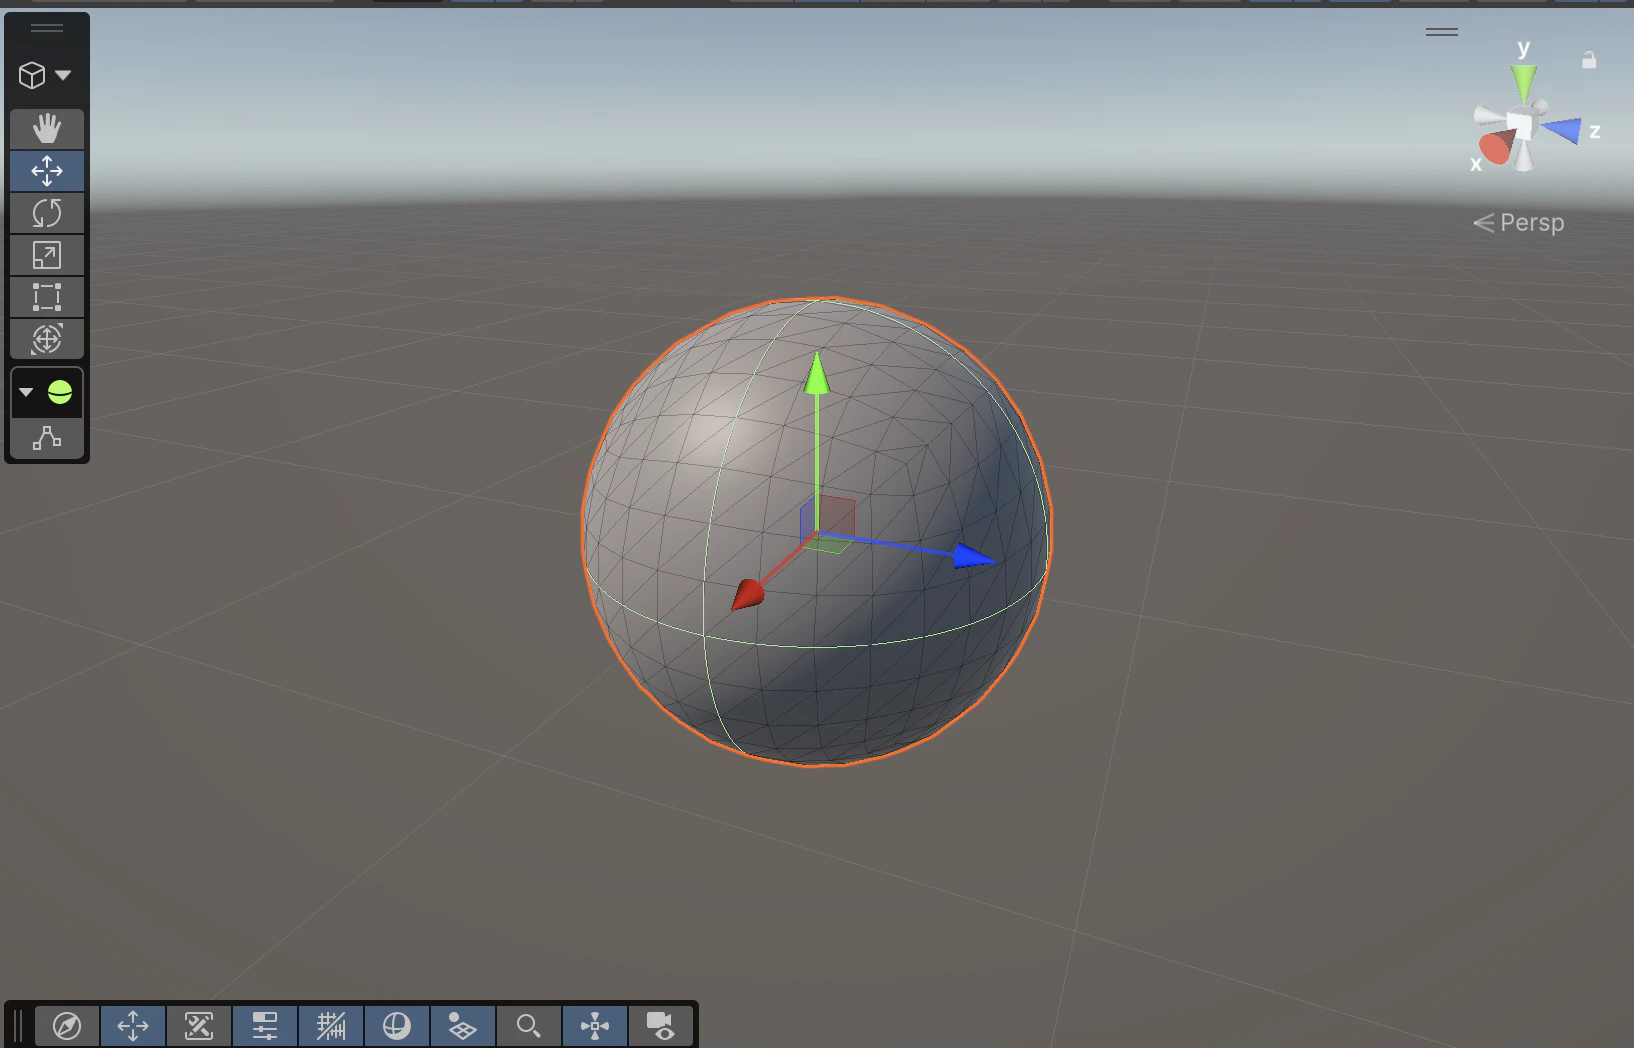Click the red X arrow of move gizmo
The height and width of the screenshot is (1048, 1634).
pos(748,594)
